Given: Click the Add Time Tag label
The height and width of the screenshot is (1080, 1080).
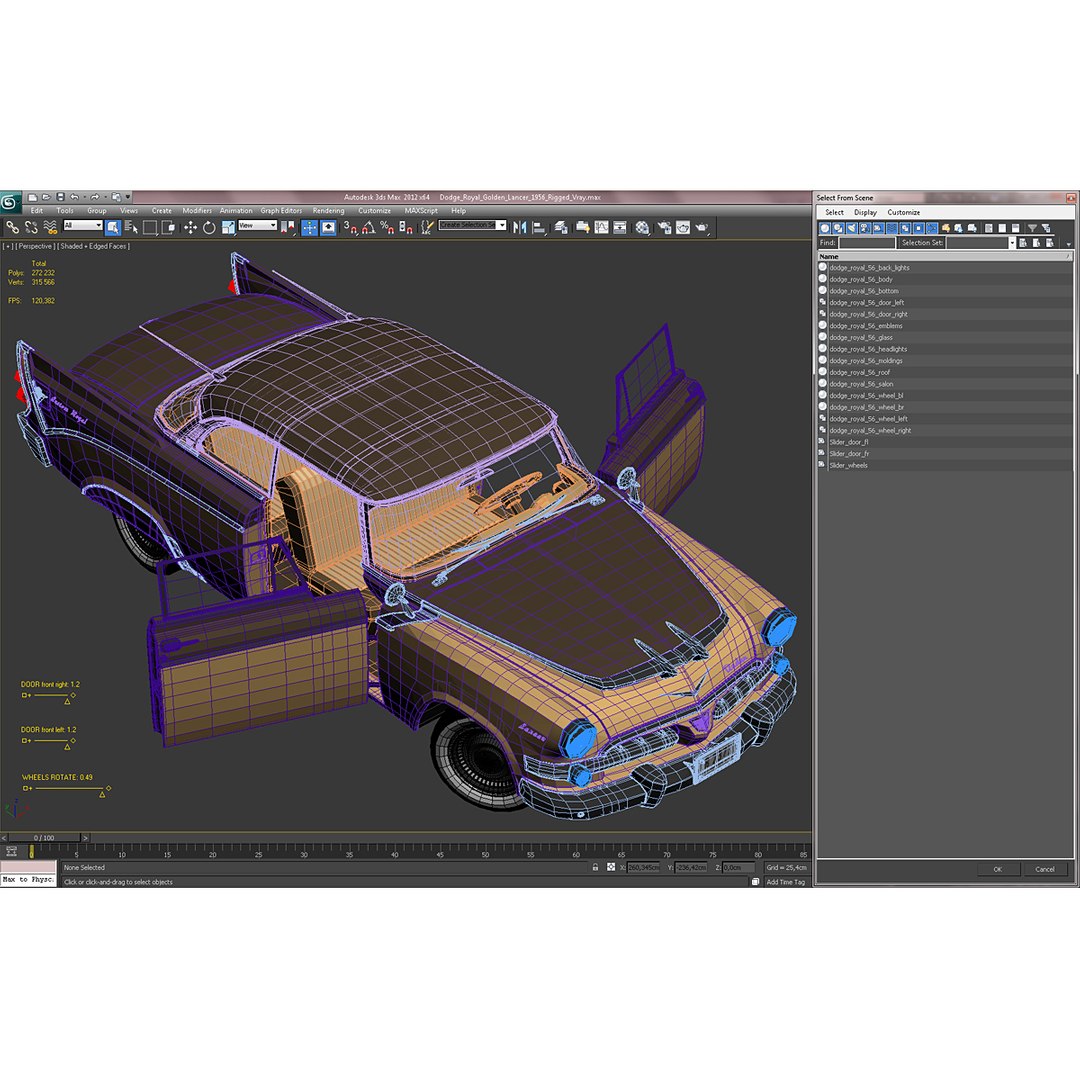Looking at the screenshot, I should [785, 882].
